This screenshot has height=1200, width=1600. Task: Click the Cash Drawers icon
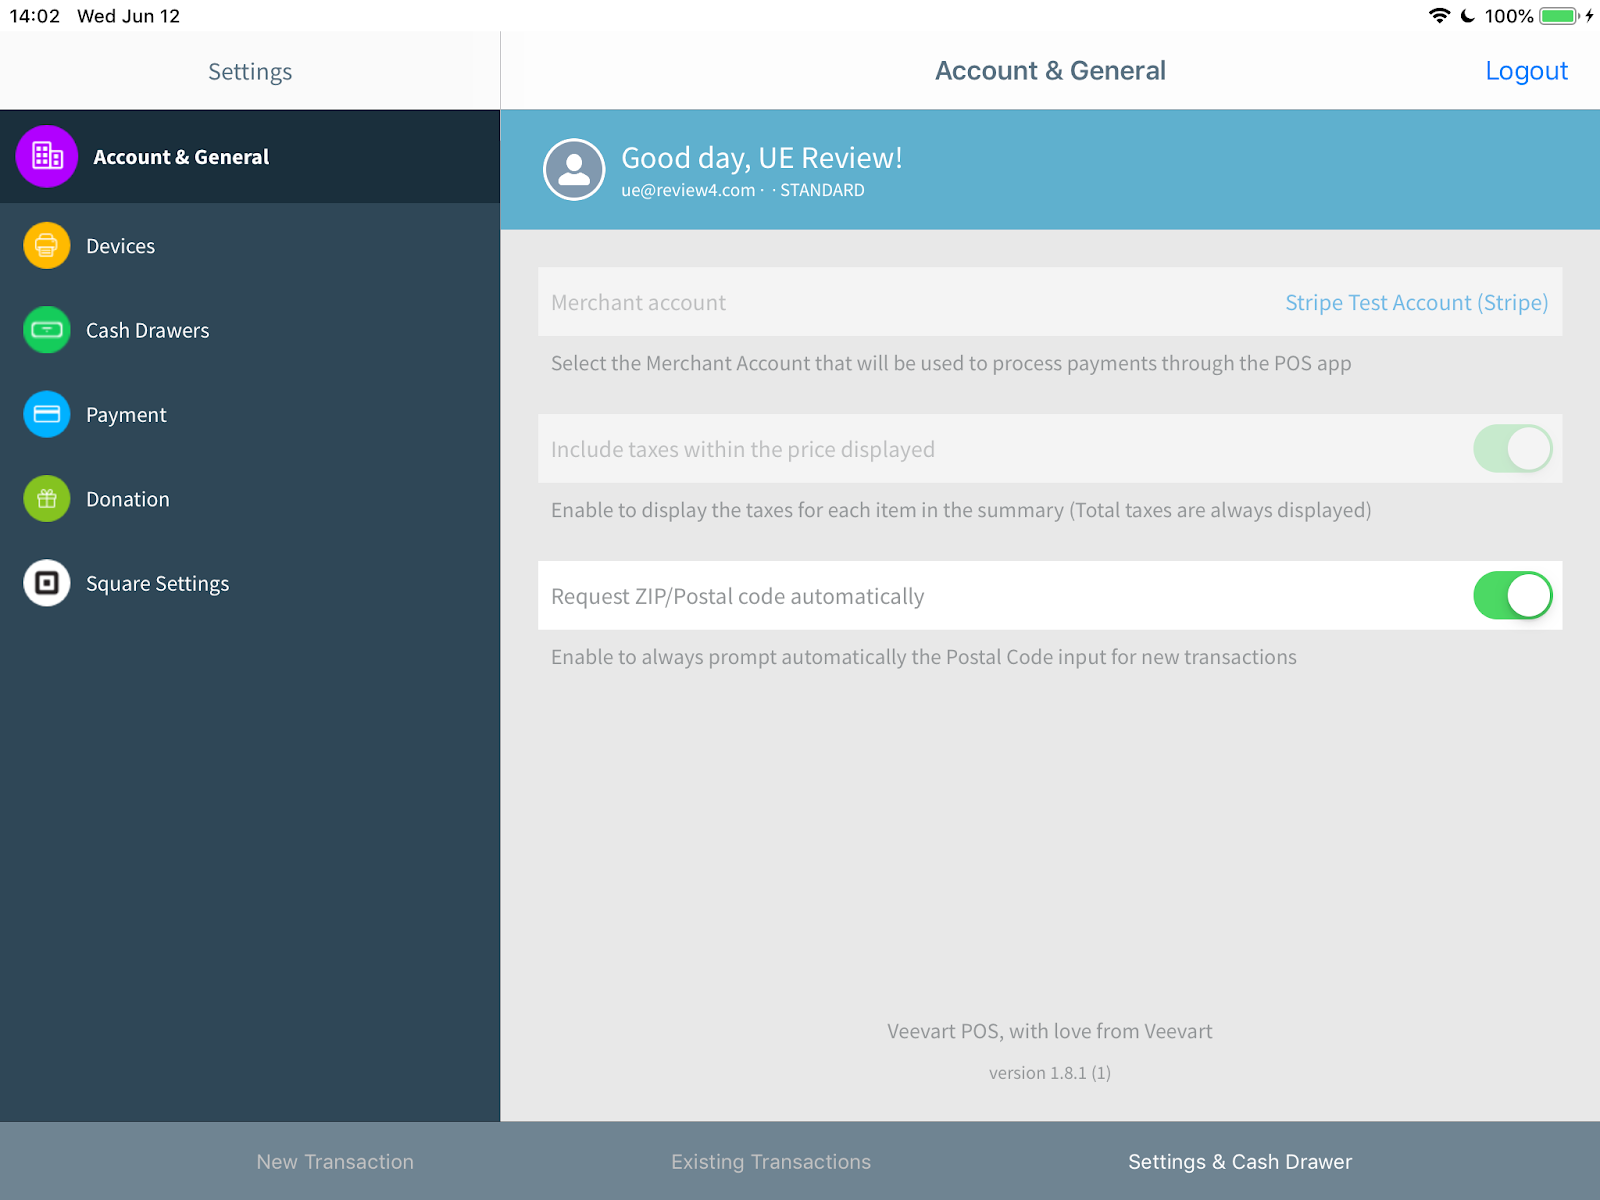[46, 330]
